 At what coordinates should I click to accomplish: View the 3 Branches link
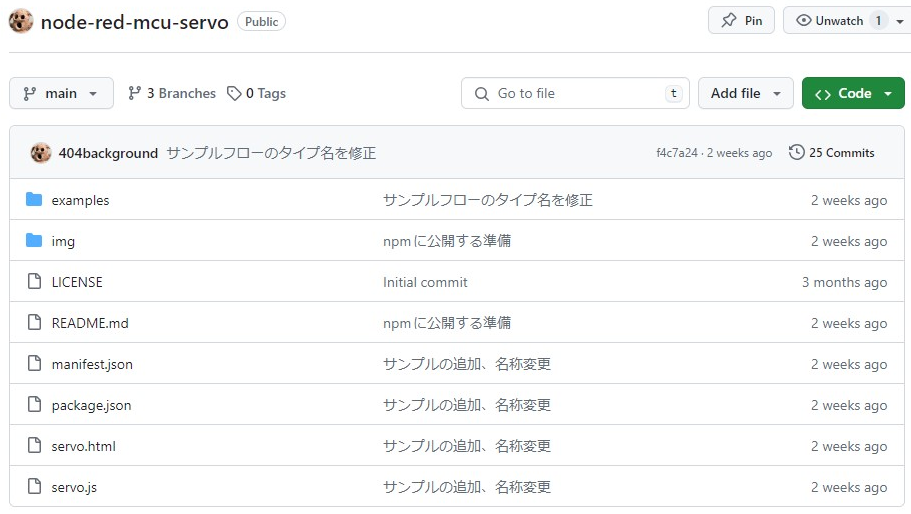(x=172, y=93)
